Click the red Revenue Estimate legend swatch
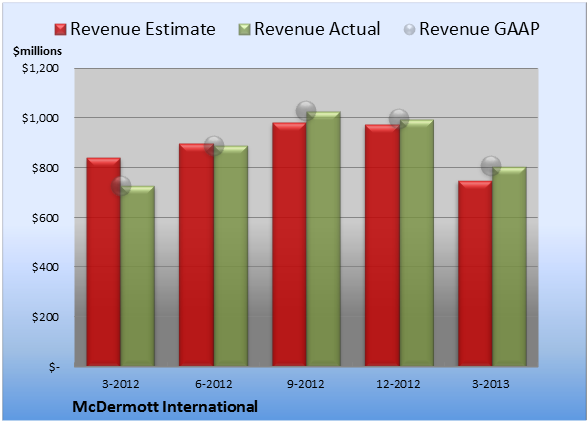 pyautogui.click(x=60, y=30)
